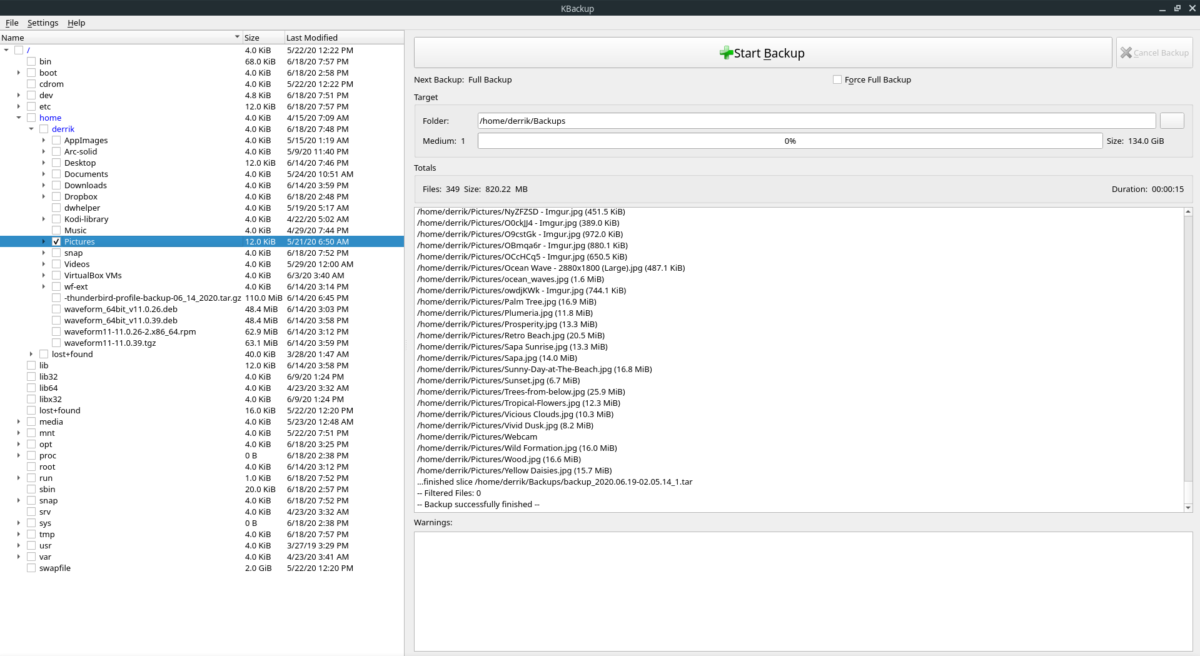
Task: Select the waveform11-11.0.39.tgz file row
Action: click(x=111, y=343)
